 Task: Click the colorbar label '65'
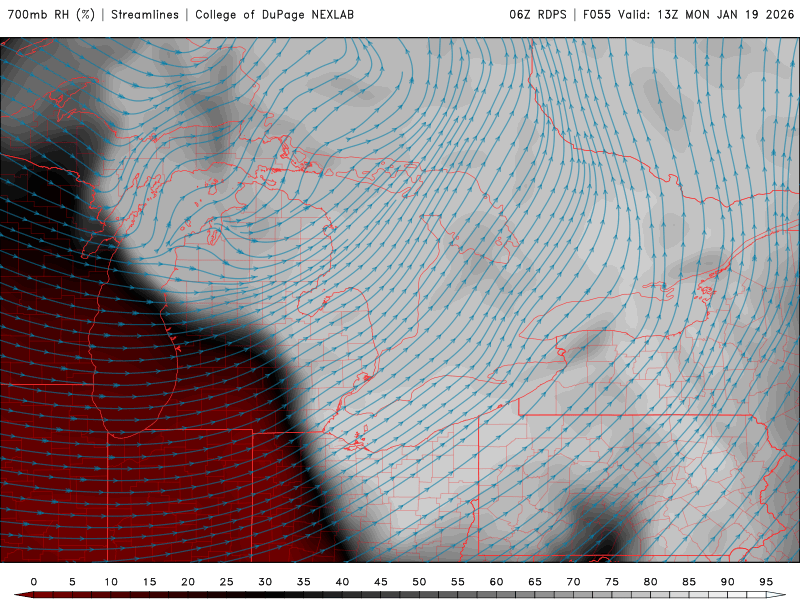[x=535, y=582]
